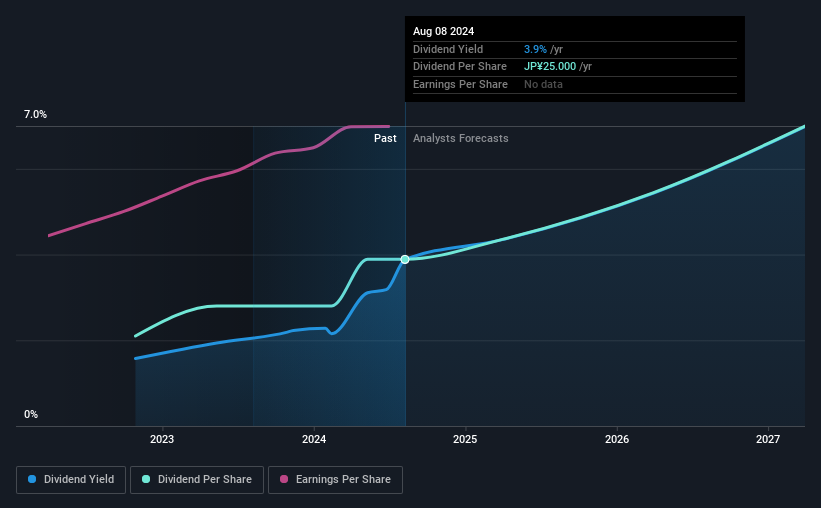Click the blue Dividend Yield legend dot

tap(32, 479)
